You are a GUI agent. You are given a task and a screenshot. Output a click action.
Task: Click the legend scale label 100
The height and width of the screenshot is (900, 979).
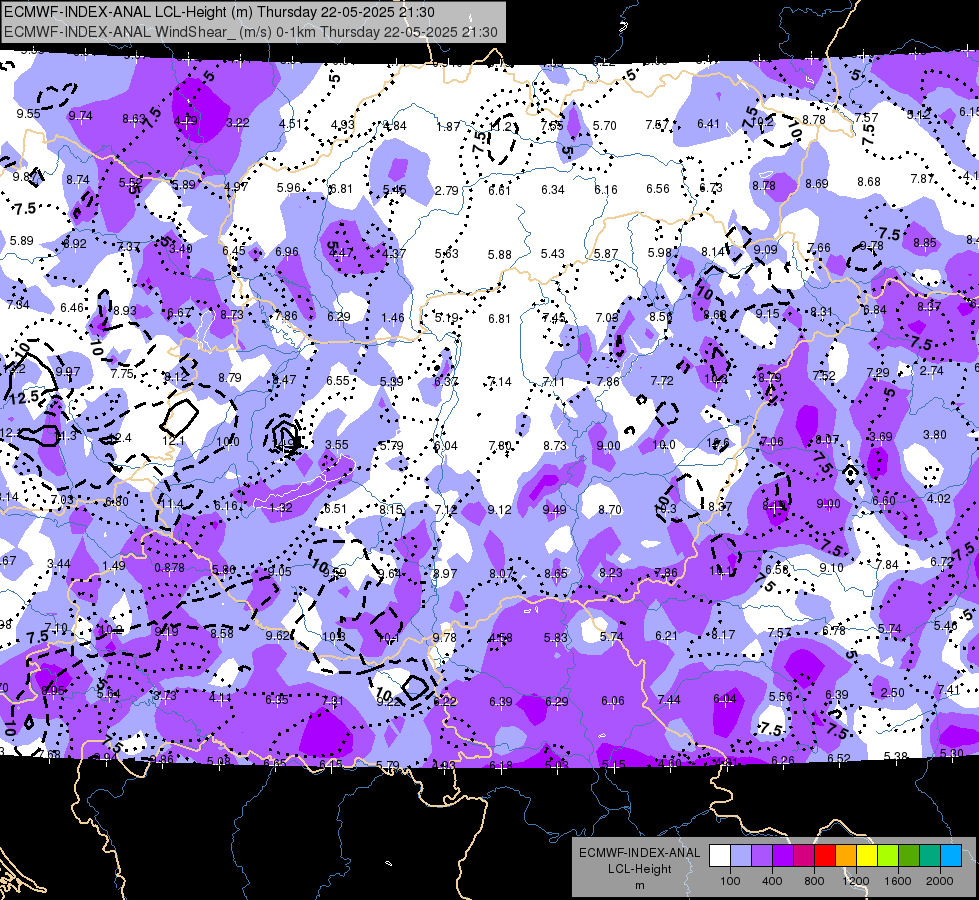pyautogui.click(x=730, y=881)
